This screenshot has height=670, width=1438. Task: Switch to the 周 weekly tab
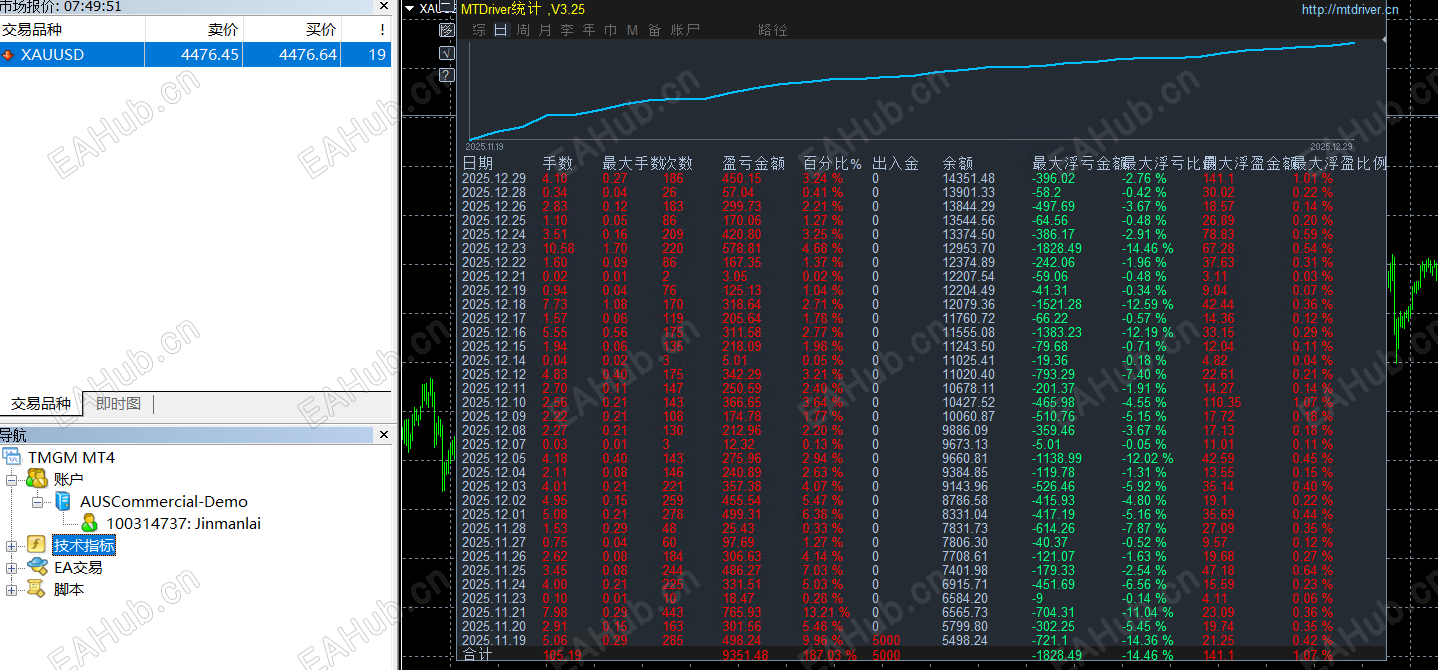(523, 30)
